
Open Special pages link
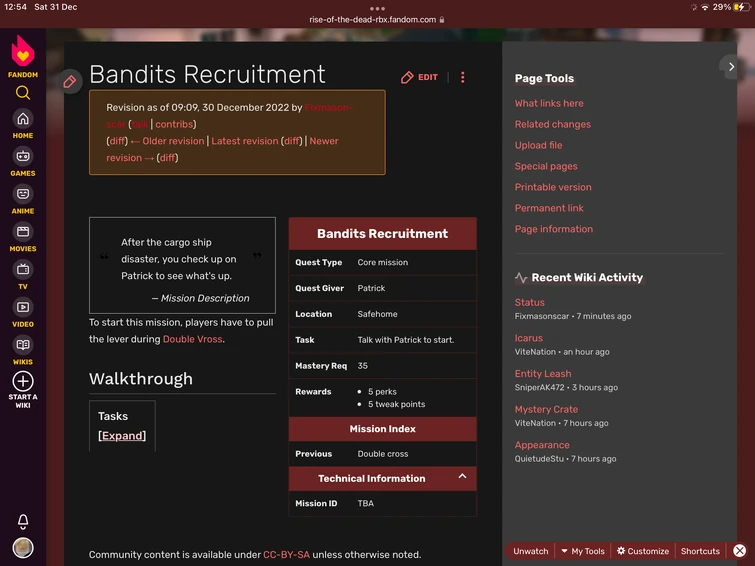pyautogui.click(x=546, y=166)
